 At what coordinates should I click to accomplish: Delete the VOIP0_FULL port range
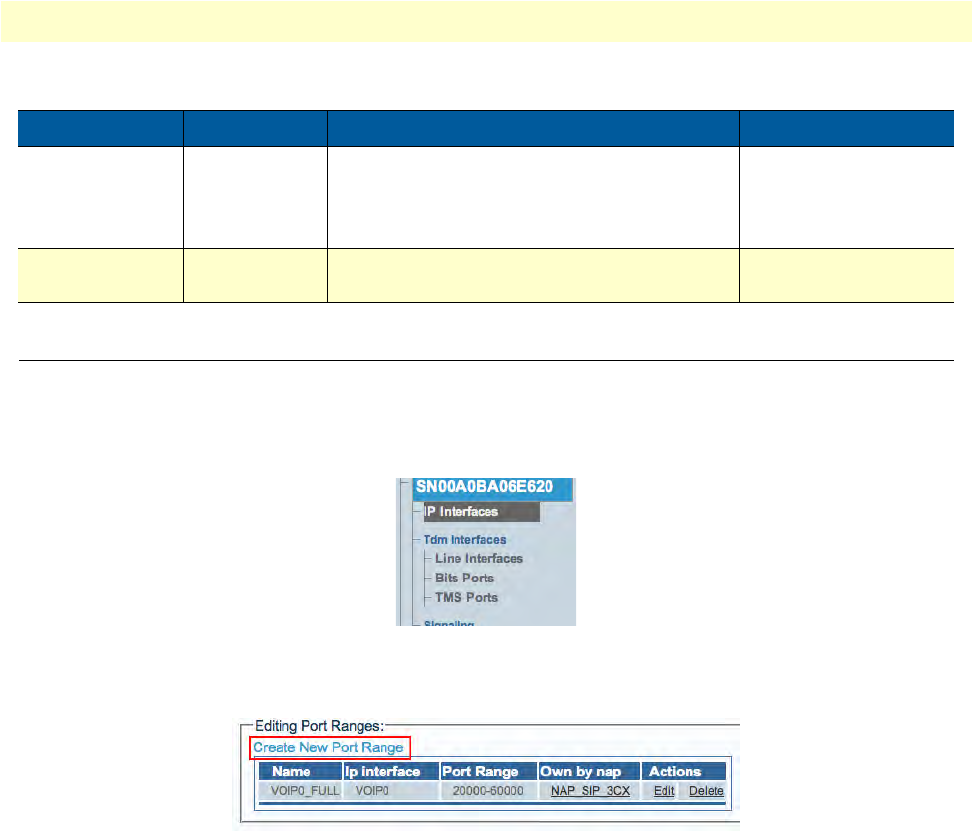coord(706,791)
